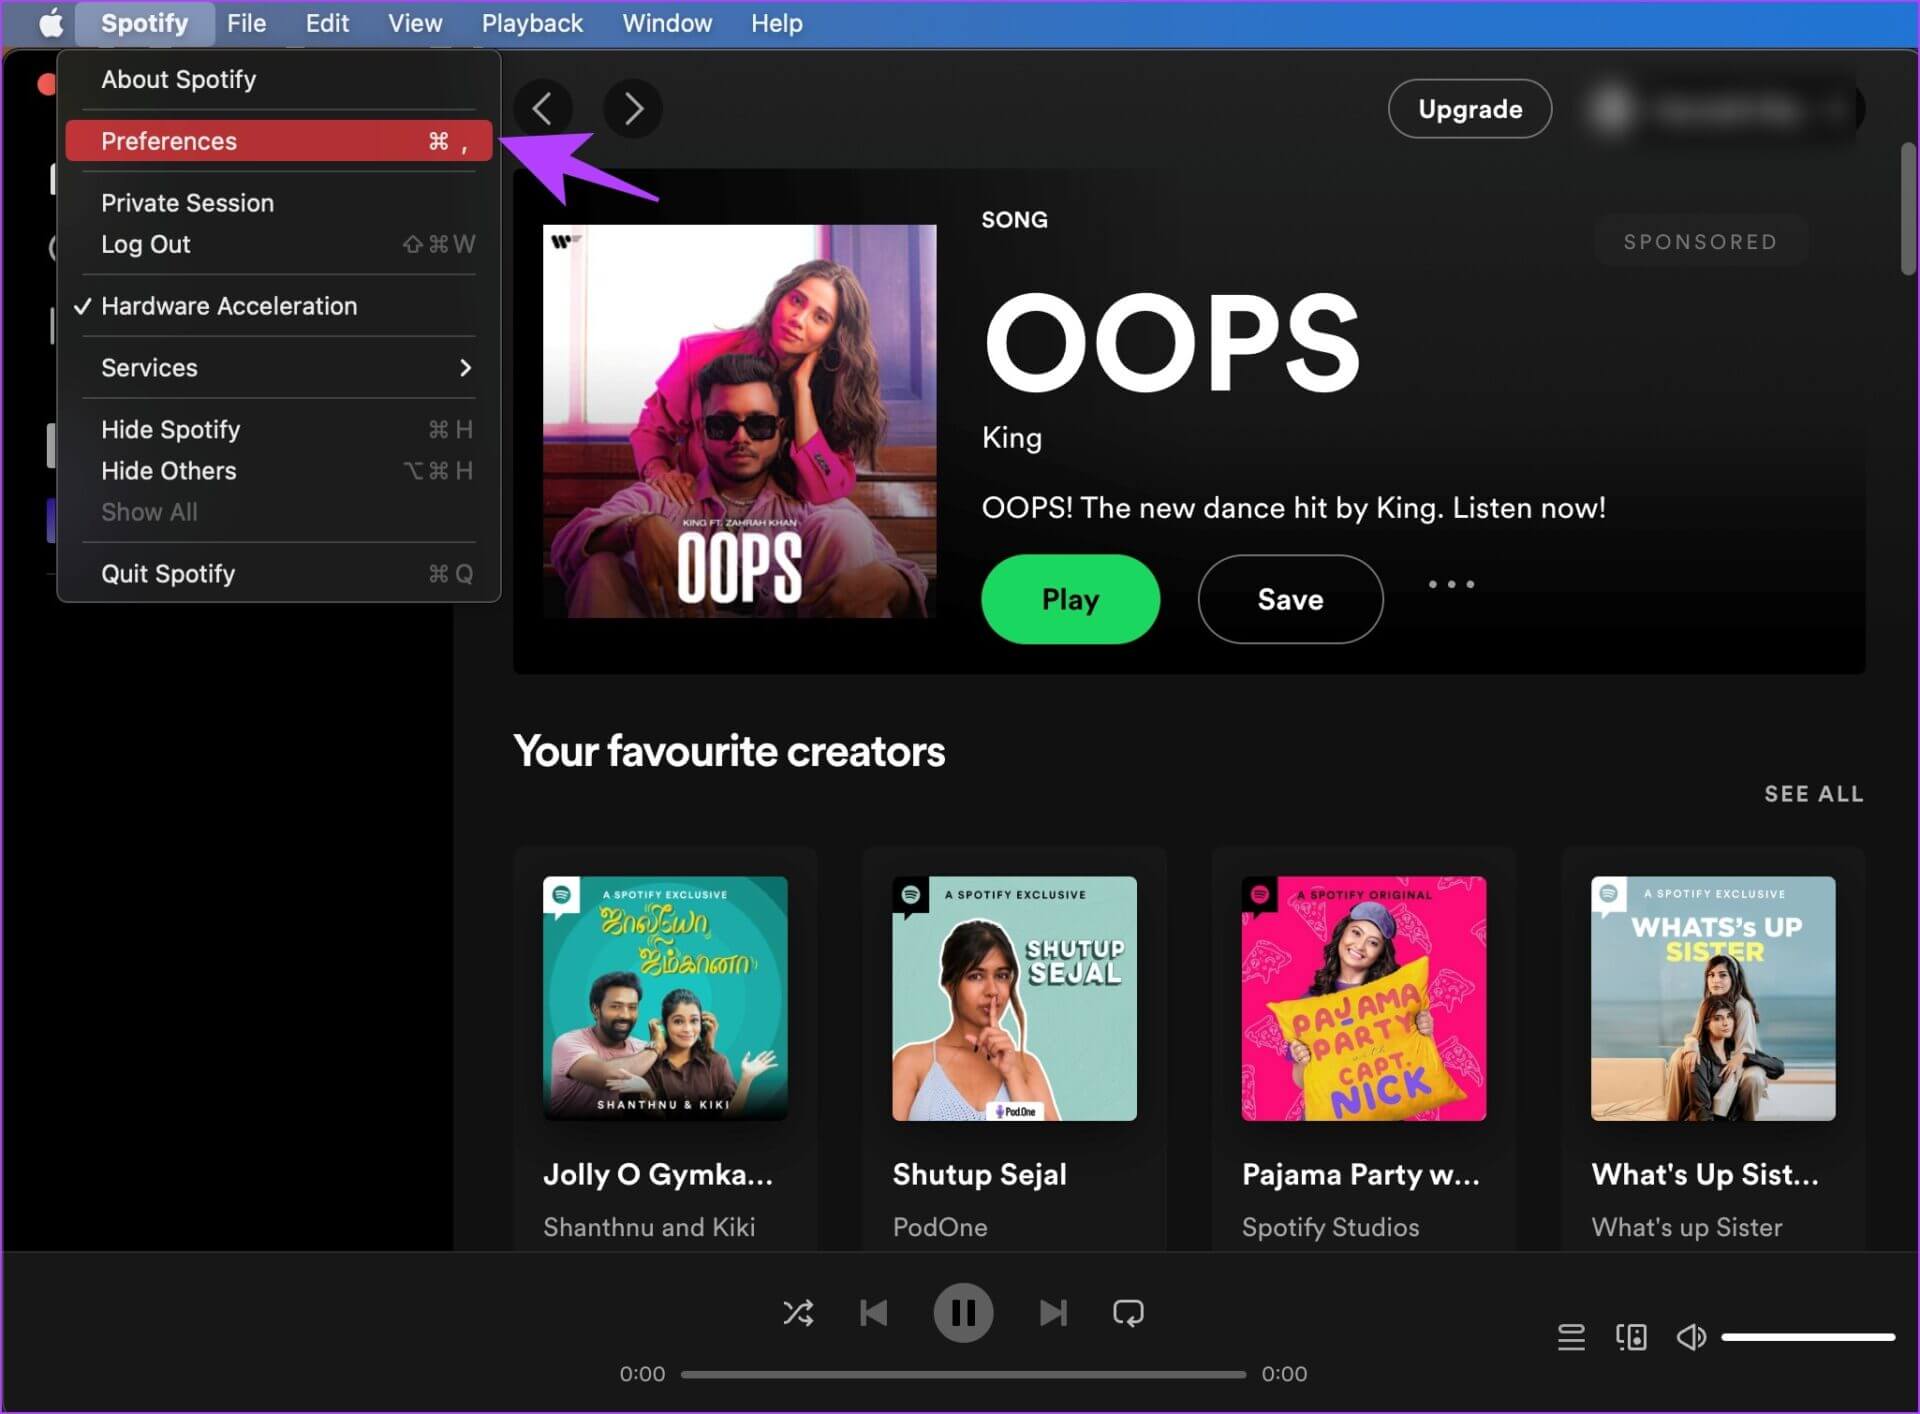
Task: Toggle Hardware Acceleration checkmark
Action: 278,306
